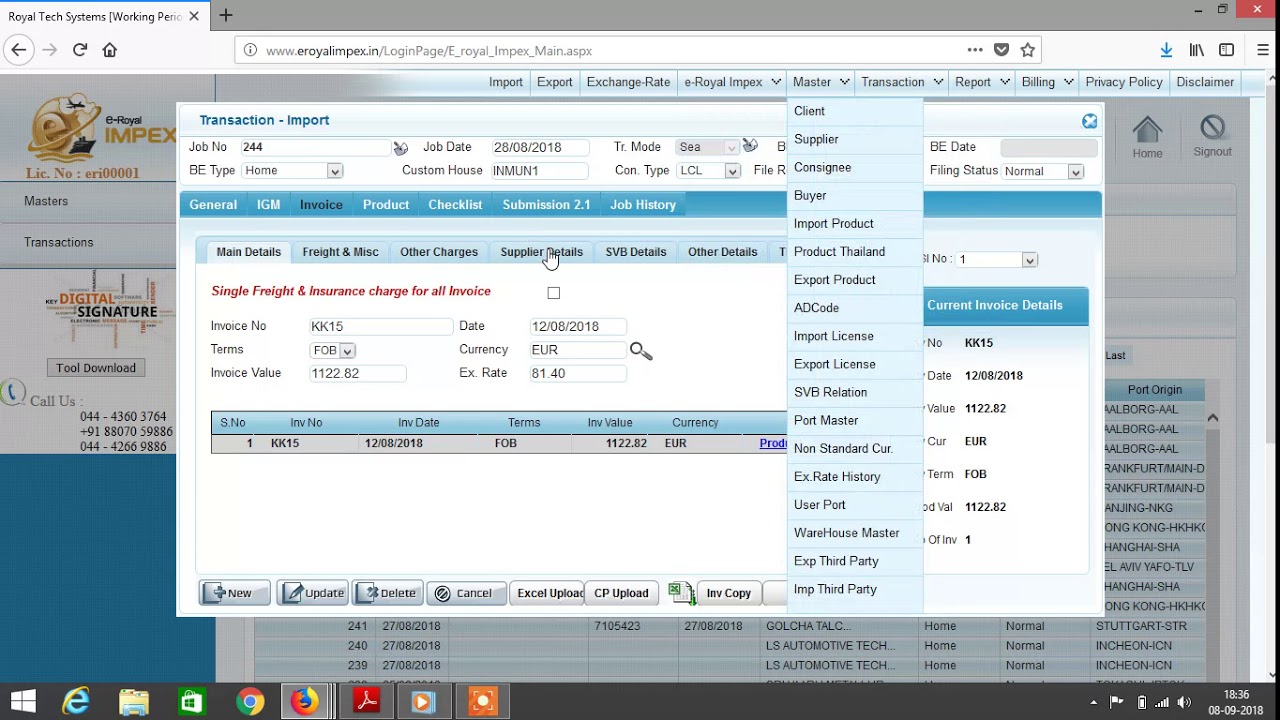This screenshot has height=720, width=1280.
Task: Click the Invoice No input field
Action: (x=381, y=326)
